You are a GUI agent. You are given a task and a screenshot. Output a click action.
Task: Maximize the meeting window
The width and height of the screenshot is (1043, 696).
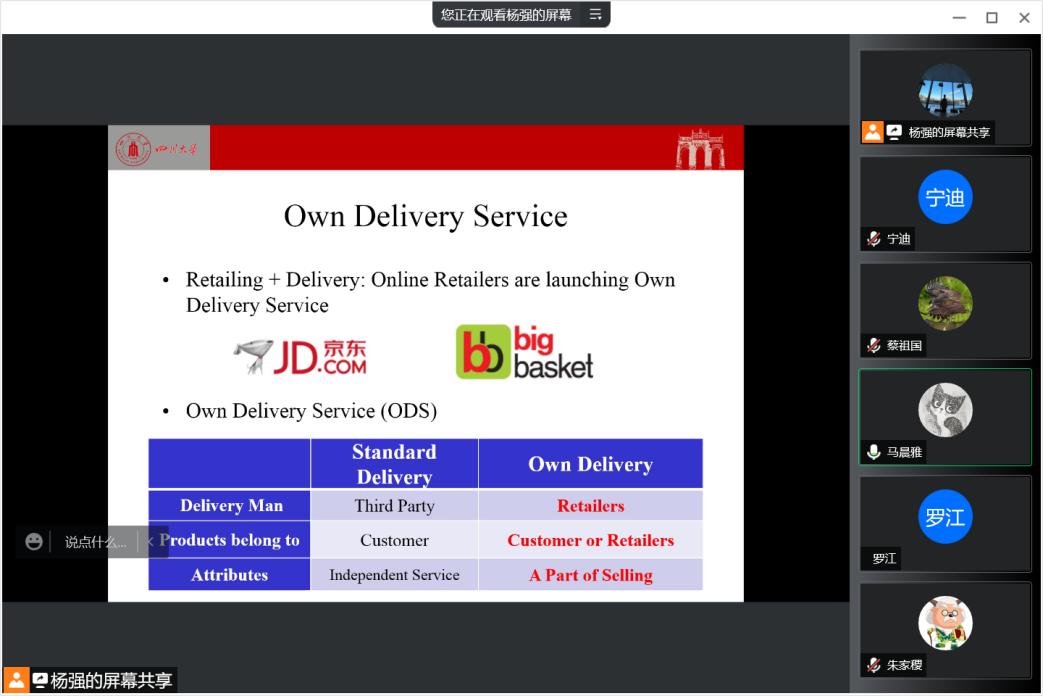tap(992, 17)
